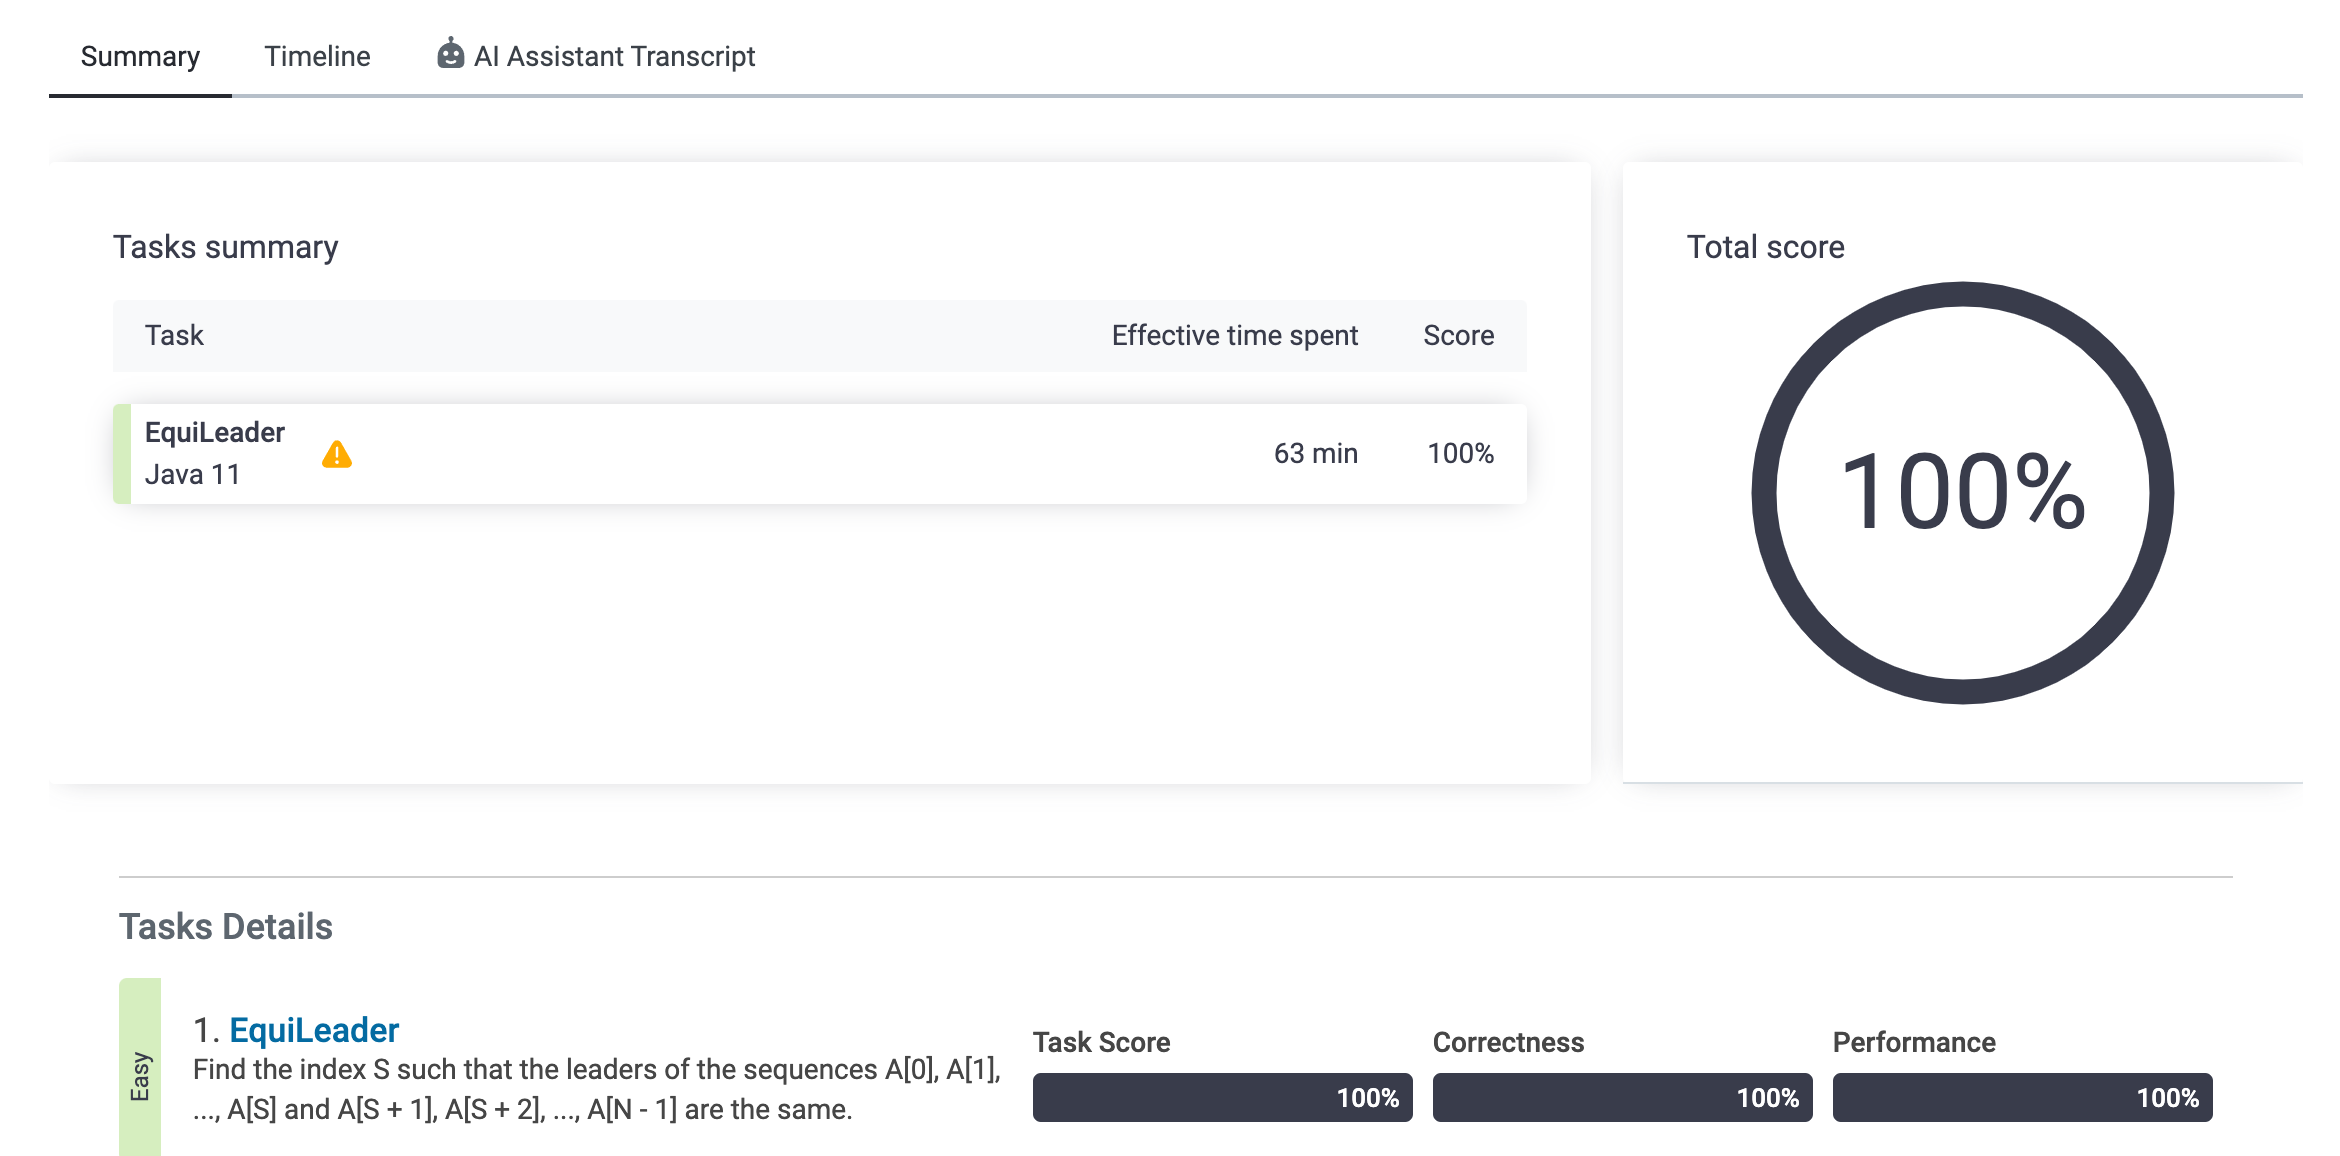This screenshot has height=1156, width=2340.
Task: Open the EquiLeader link in Tasks Details
Action: [314, 1030]
